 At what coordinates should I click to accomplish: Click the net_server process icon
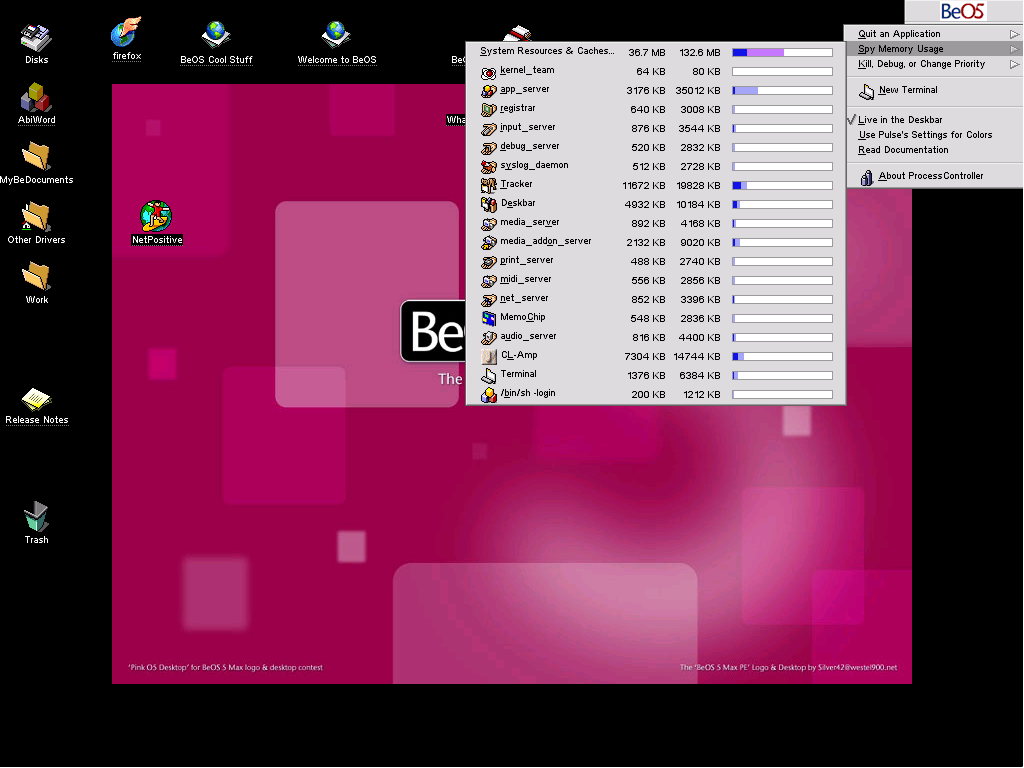pyautogui.click(x=488, y=299)
